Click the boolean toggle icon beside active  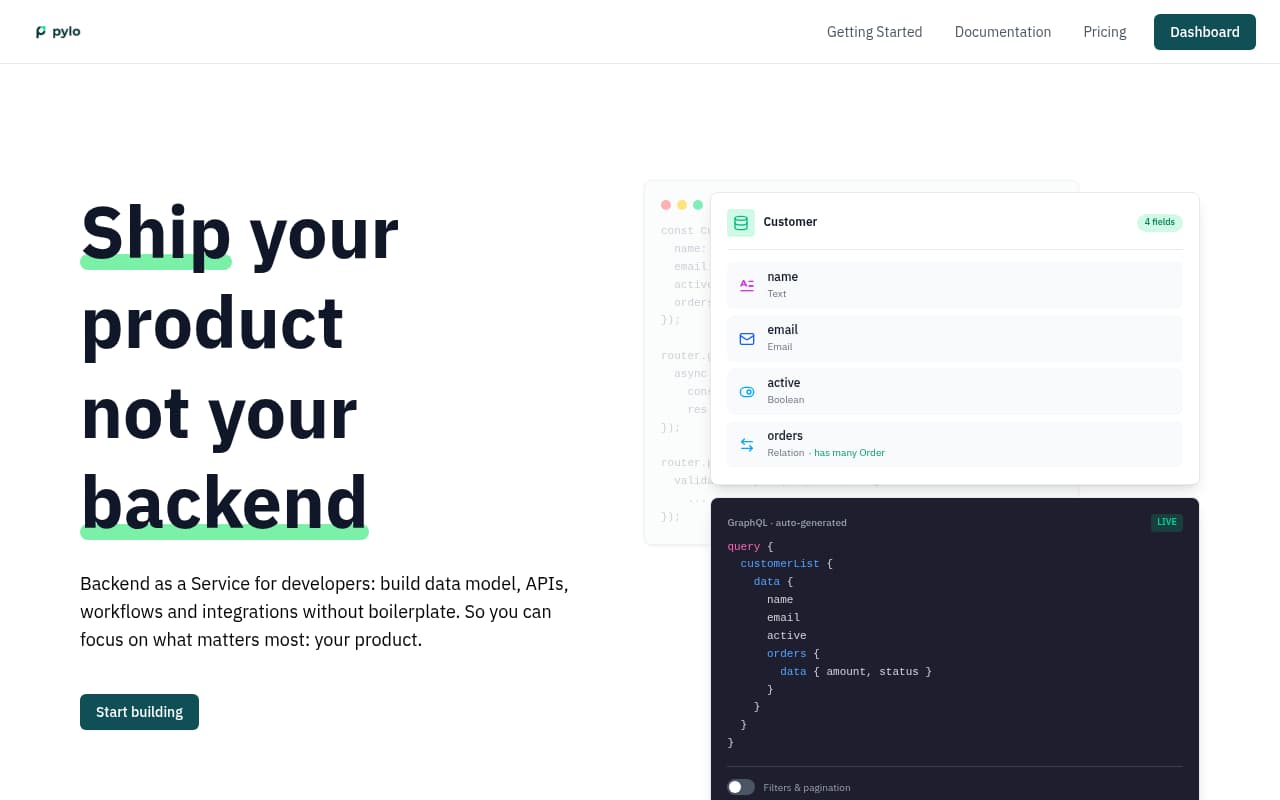[747, 391]
